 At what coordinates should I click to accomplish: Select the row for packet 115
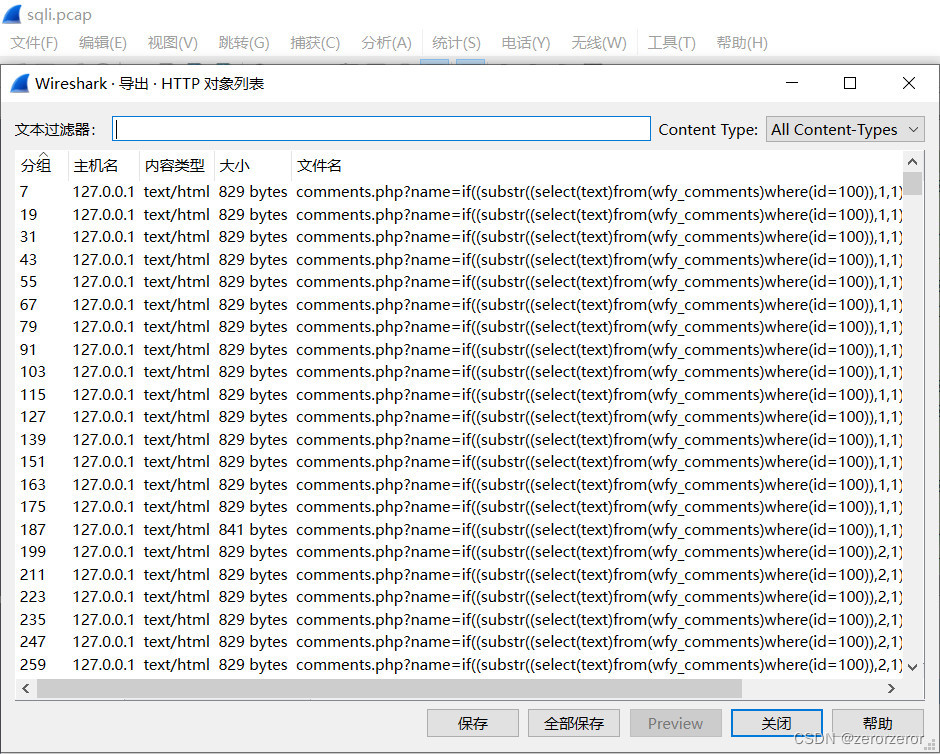[x=459, y=394]
